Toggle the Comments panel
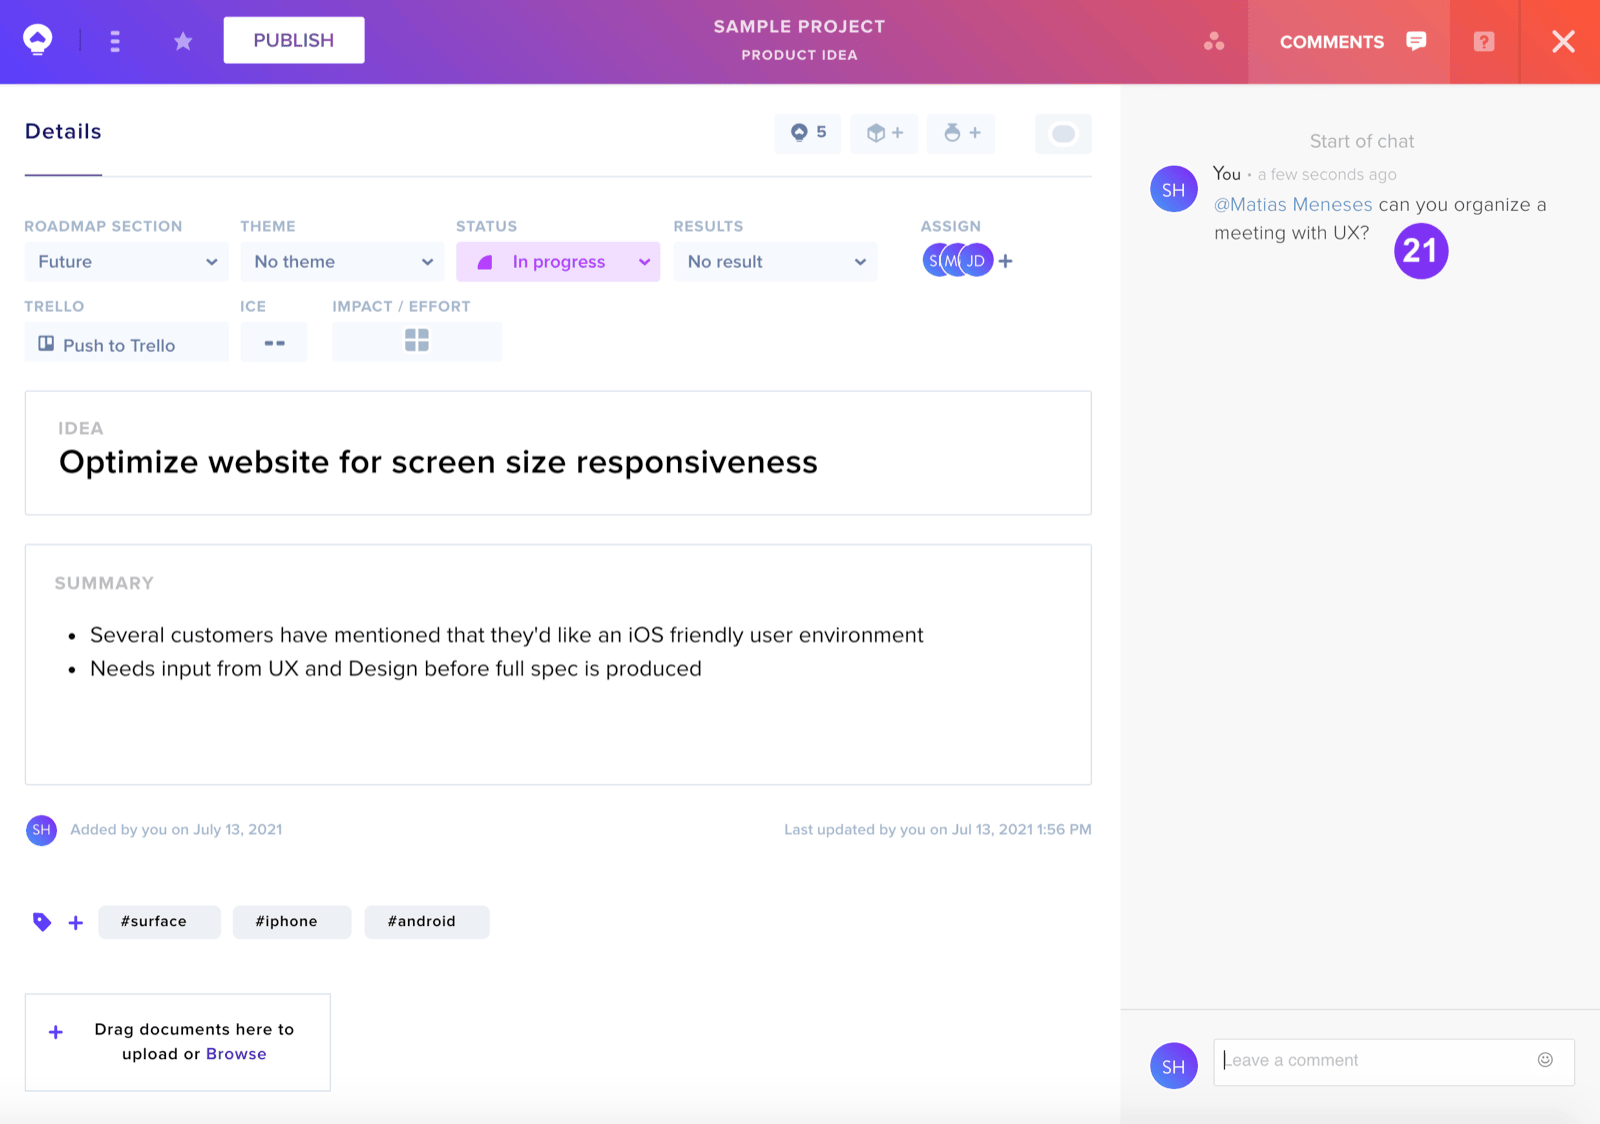 click(x=1352, y=42)
